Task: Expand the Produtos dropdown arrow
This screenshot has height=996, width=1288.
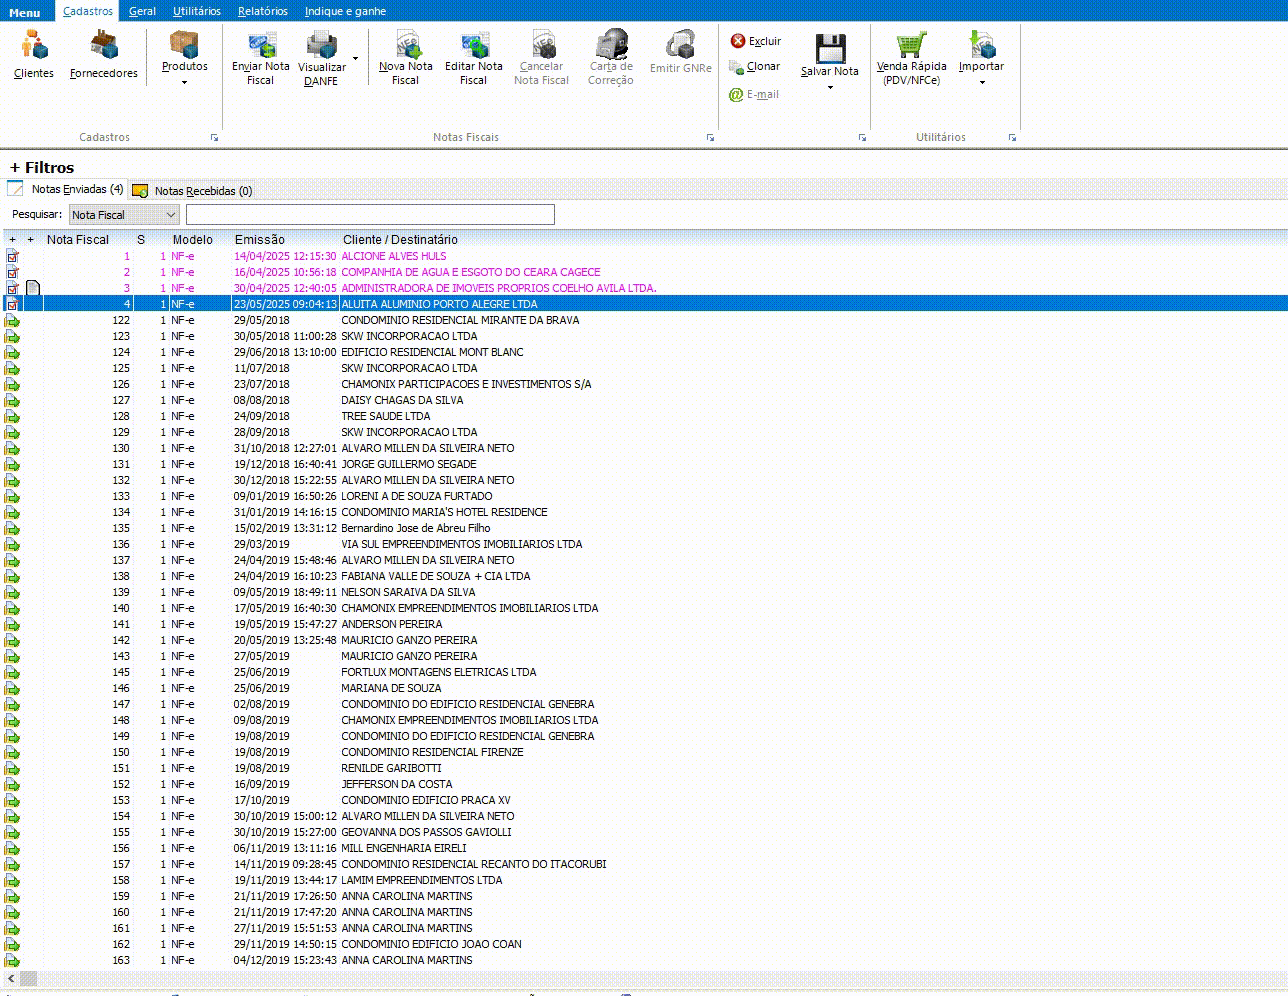Action: point(185,82)
